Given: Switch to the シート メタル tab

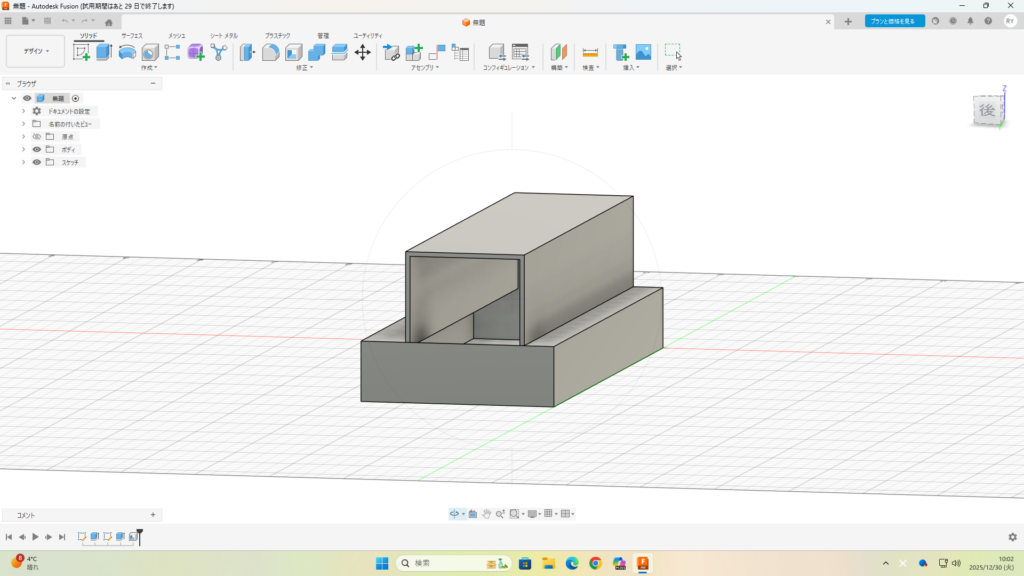Looking at the screenshot, I should point(223,35).
